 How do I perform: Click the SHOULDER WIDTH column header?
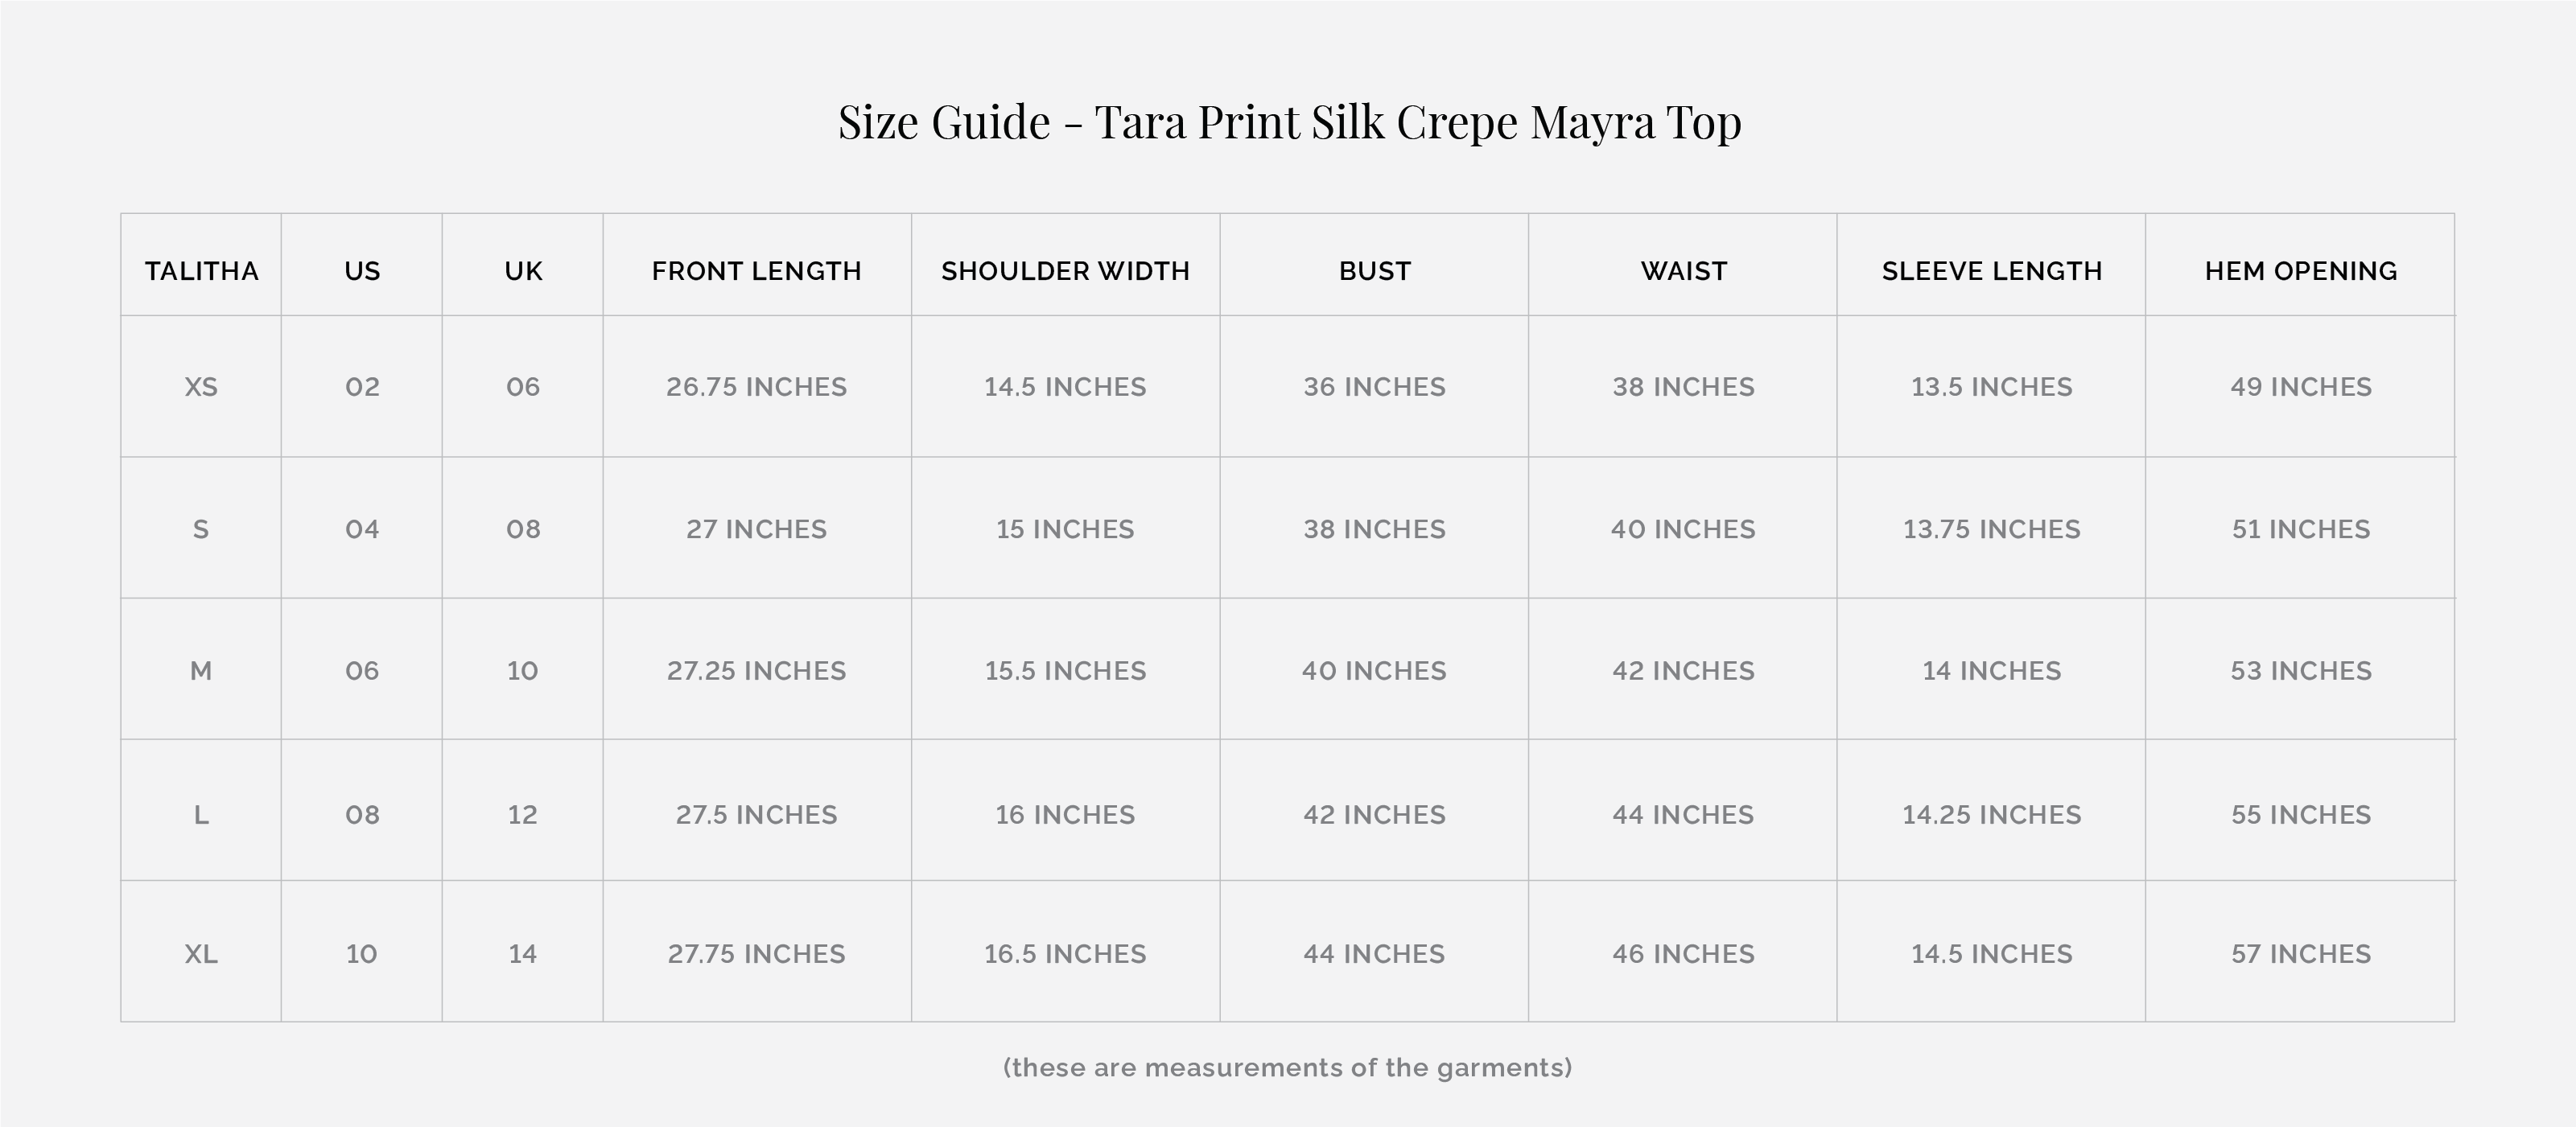point(1065,271)
